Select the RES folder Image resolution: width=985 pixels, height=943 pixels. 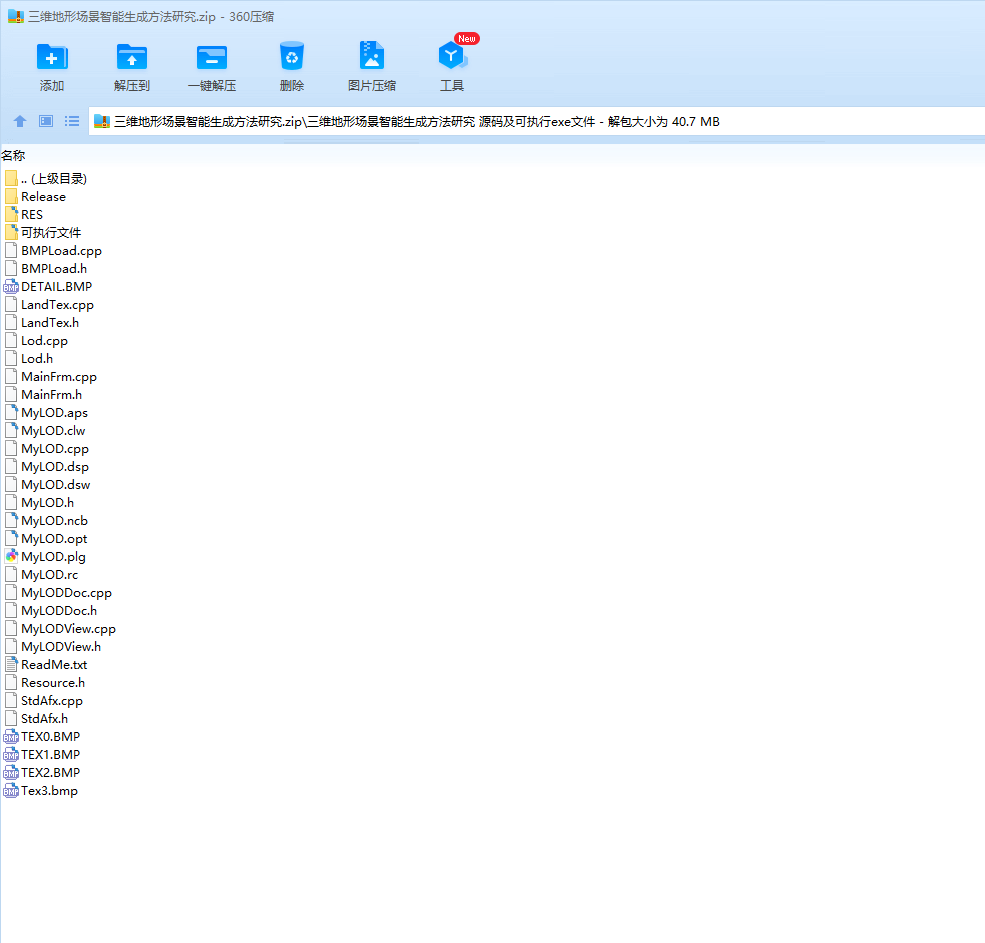pos(24,215)
